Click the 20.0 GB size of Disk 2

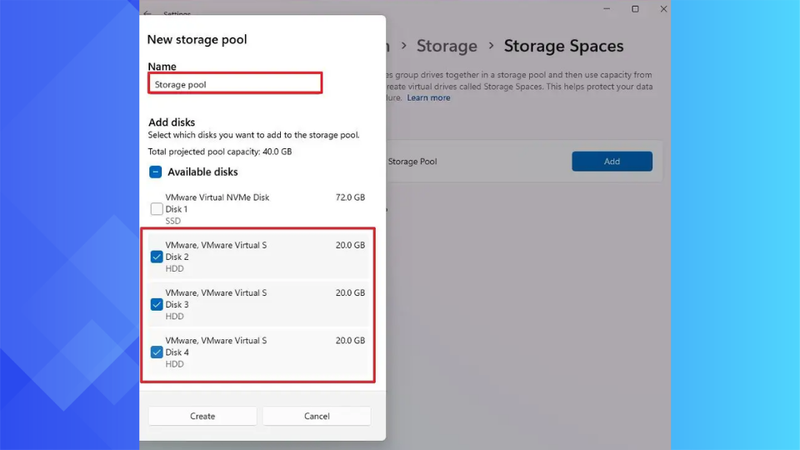[x=350, y=245]
